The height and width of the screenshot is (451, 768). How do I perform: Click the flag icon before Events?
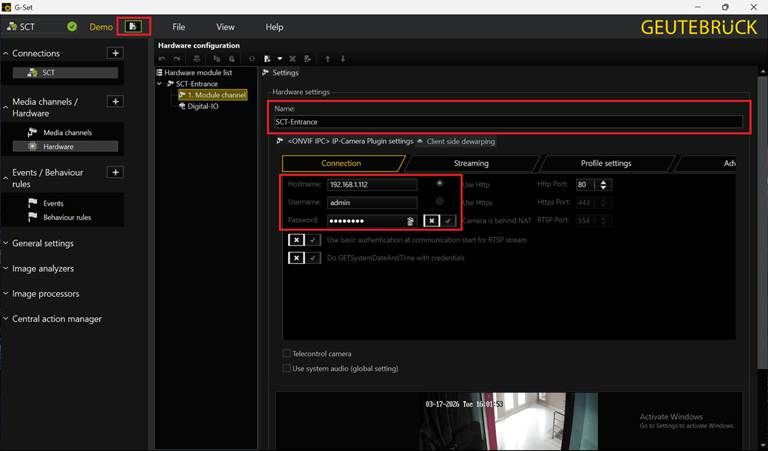32,203
